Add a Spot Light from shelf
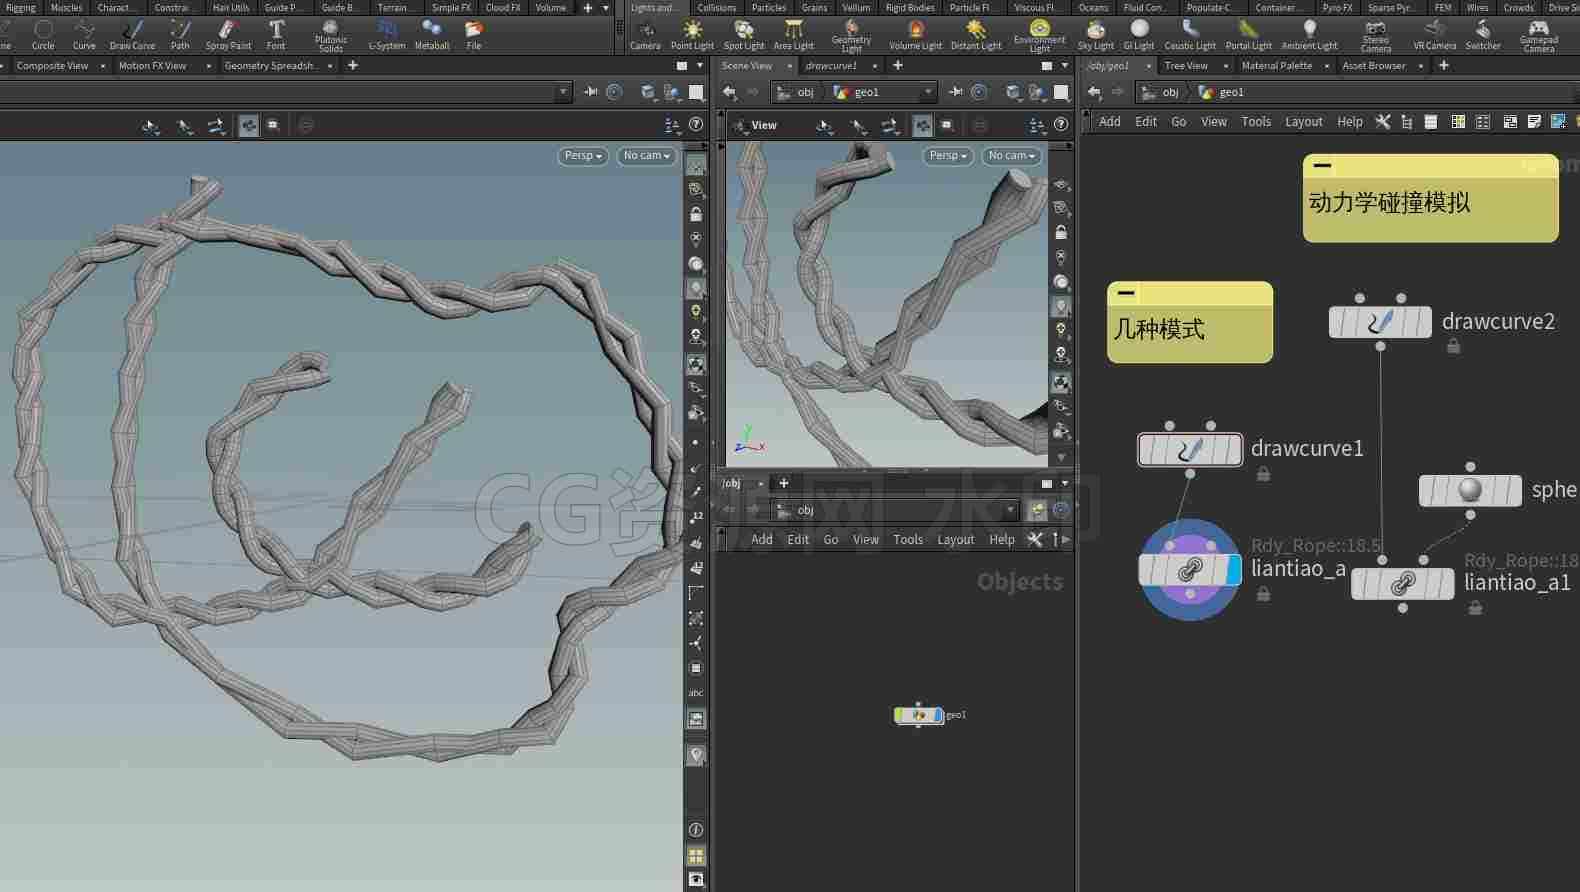The image size is (1580, 892). click(x=744, y=35)
